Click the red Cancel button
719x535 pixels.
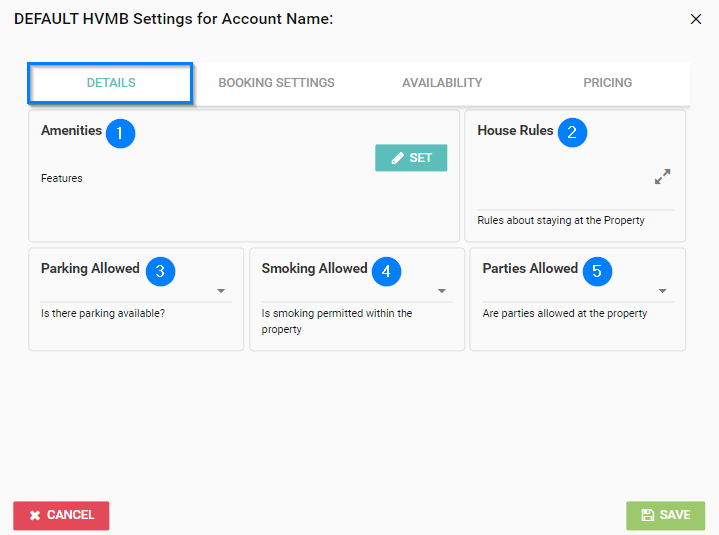point(61,515)
